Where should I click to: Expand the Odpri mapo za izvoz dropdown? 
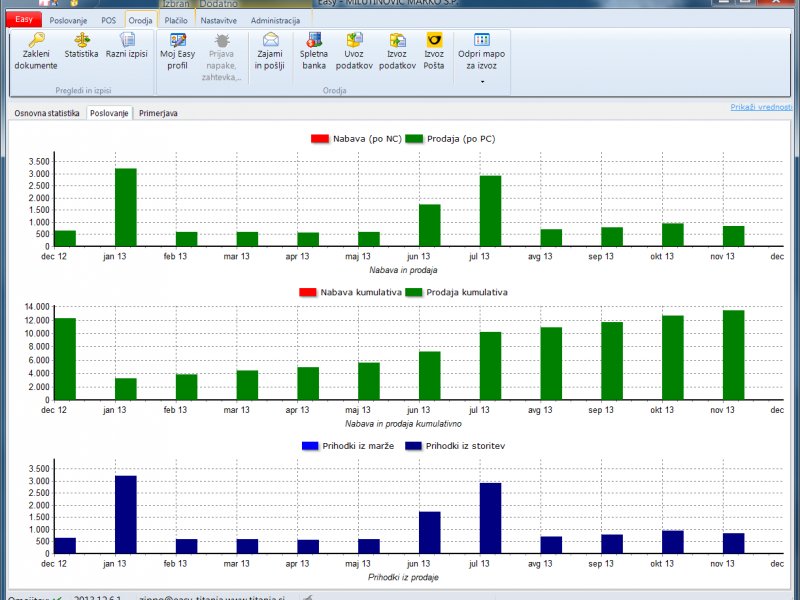coord(482,81)
